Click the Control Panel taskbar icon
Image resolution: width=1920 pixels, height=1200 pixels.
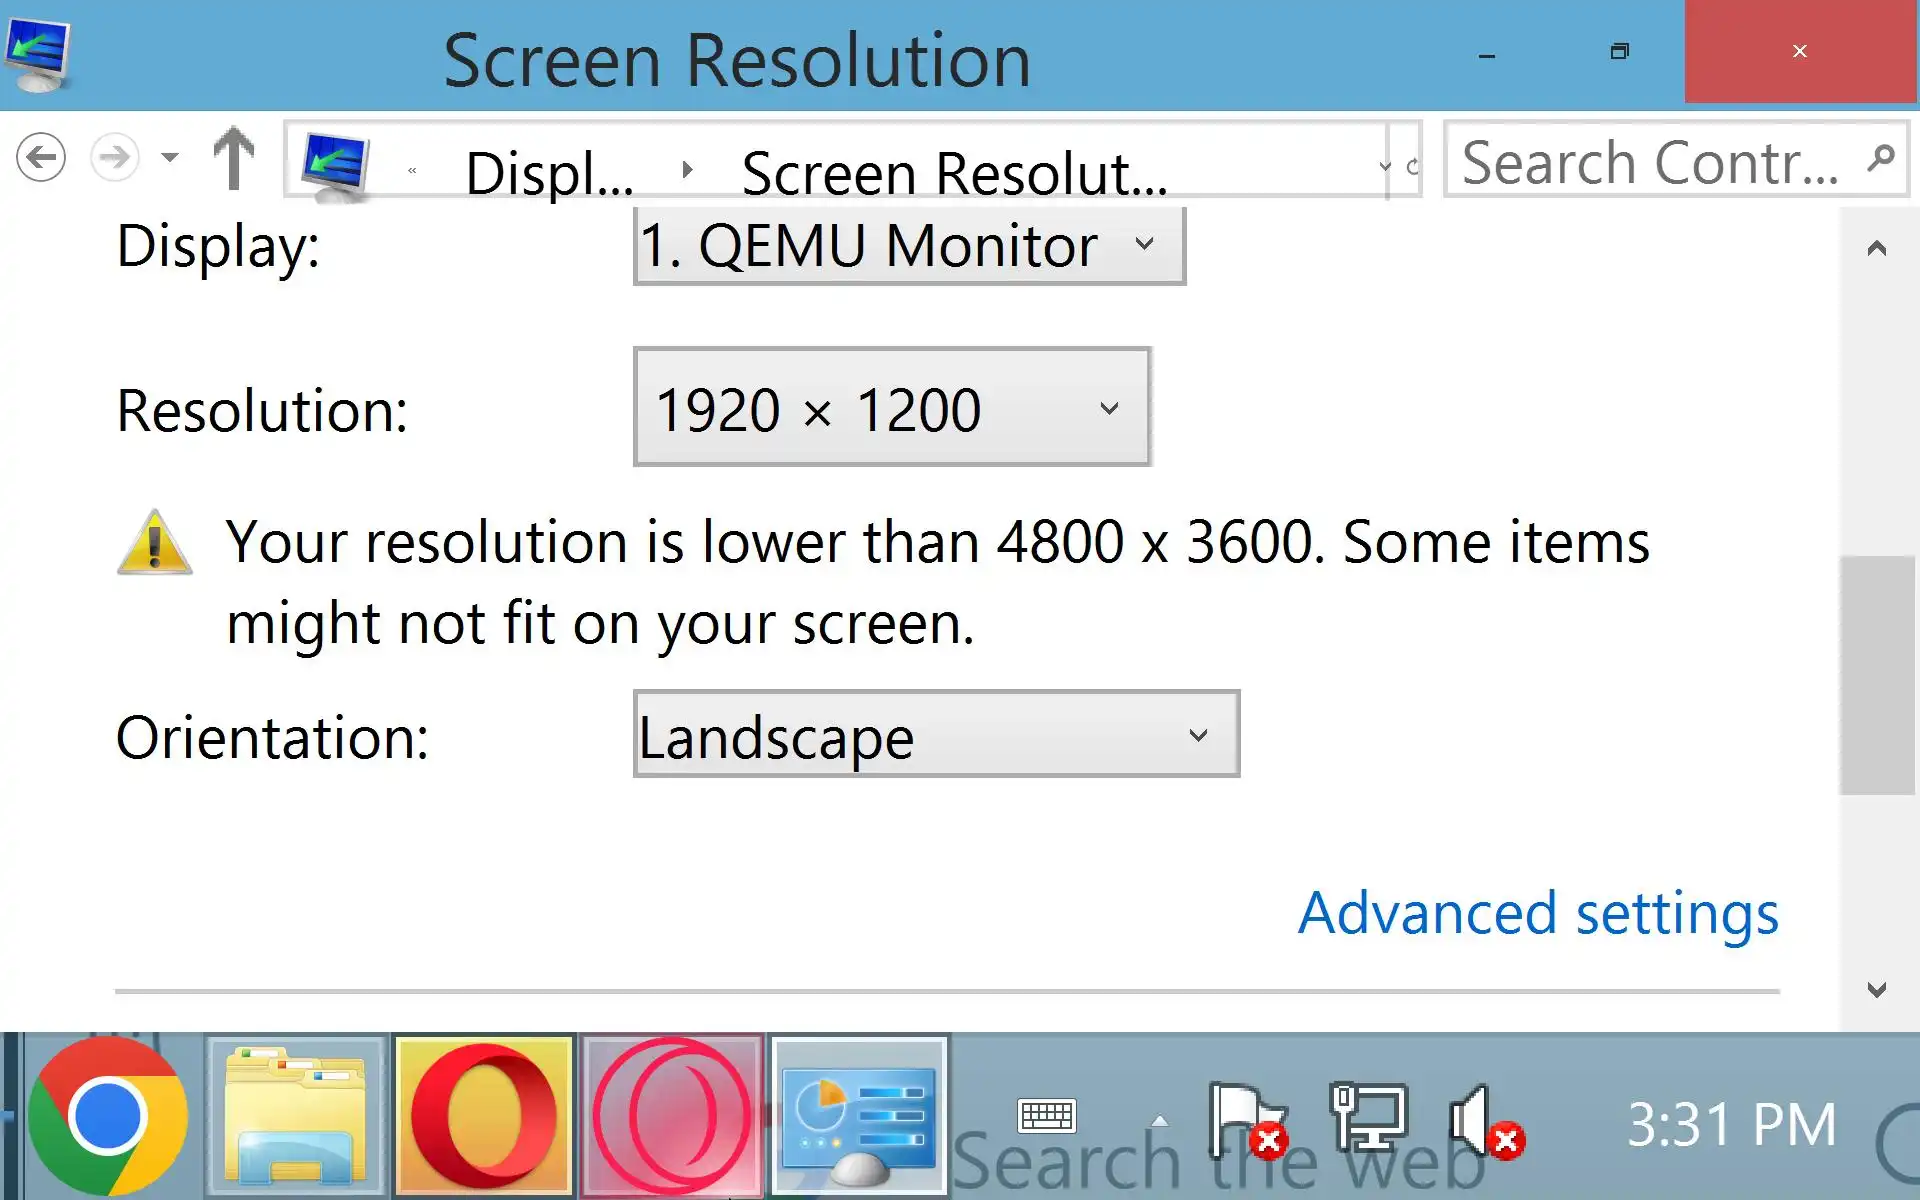[859, 1116]
